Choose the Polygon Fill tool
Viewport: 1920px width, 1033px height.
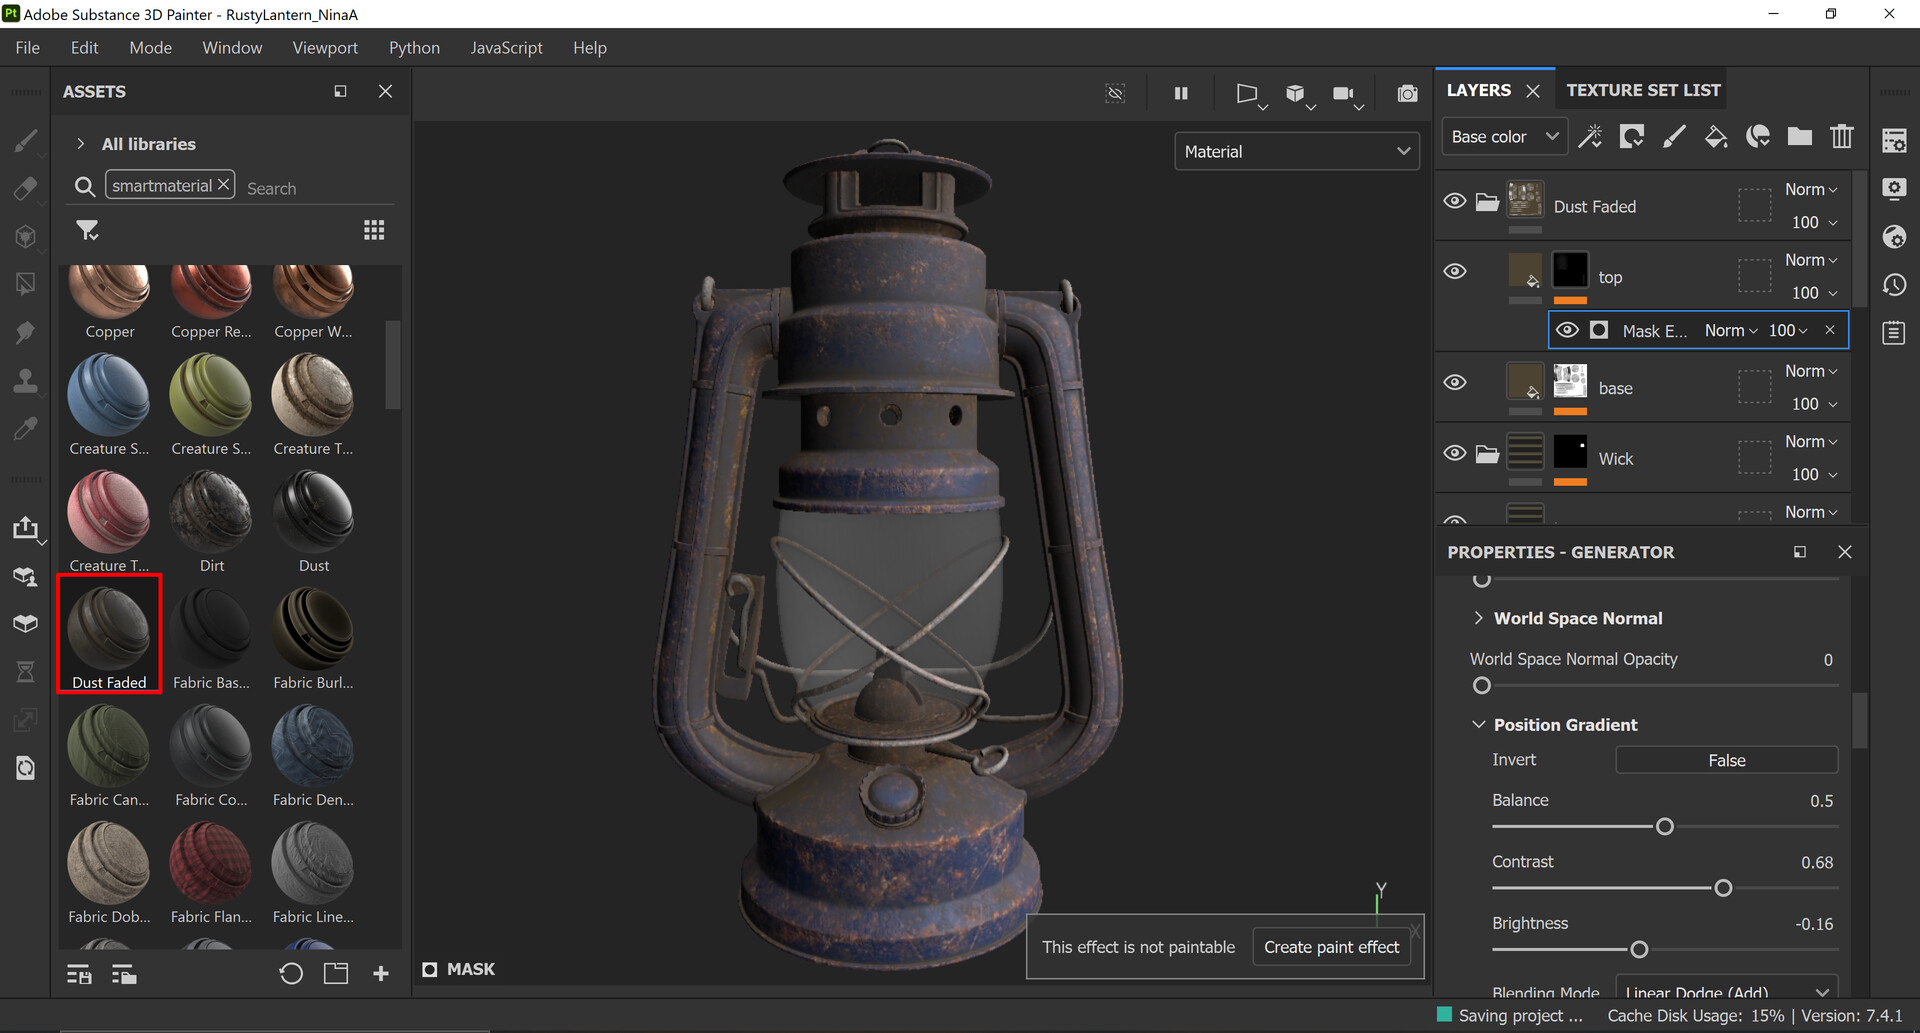(x=27, y=283)
